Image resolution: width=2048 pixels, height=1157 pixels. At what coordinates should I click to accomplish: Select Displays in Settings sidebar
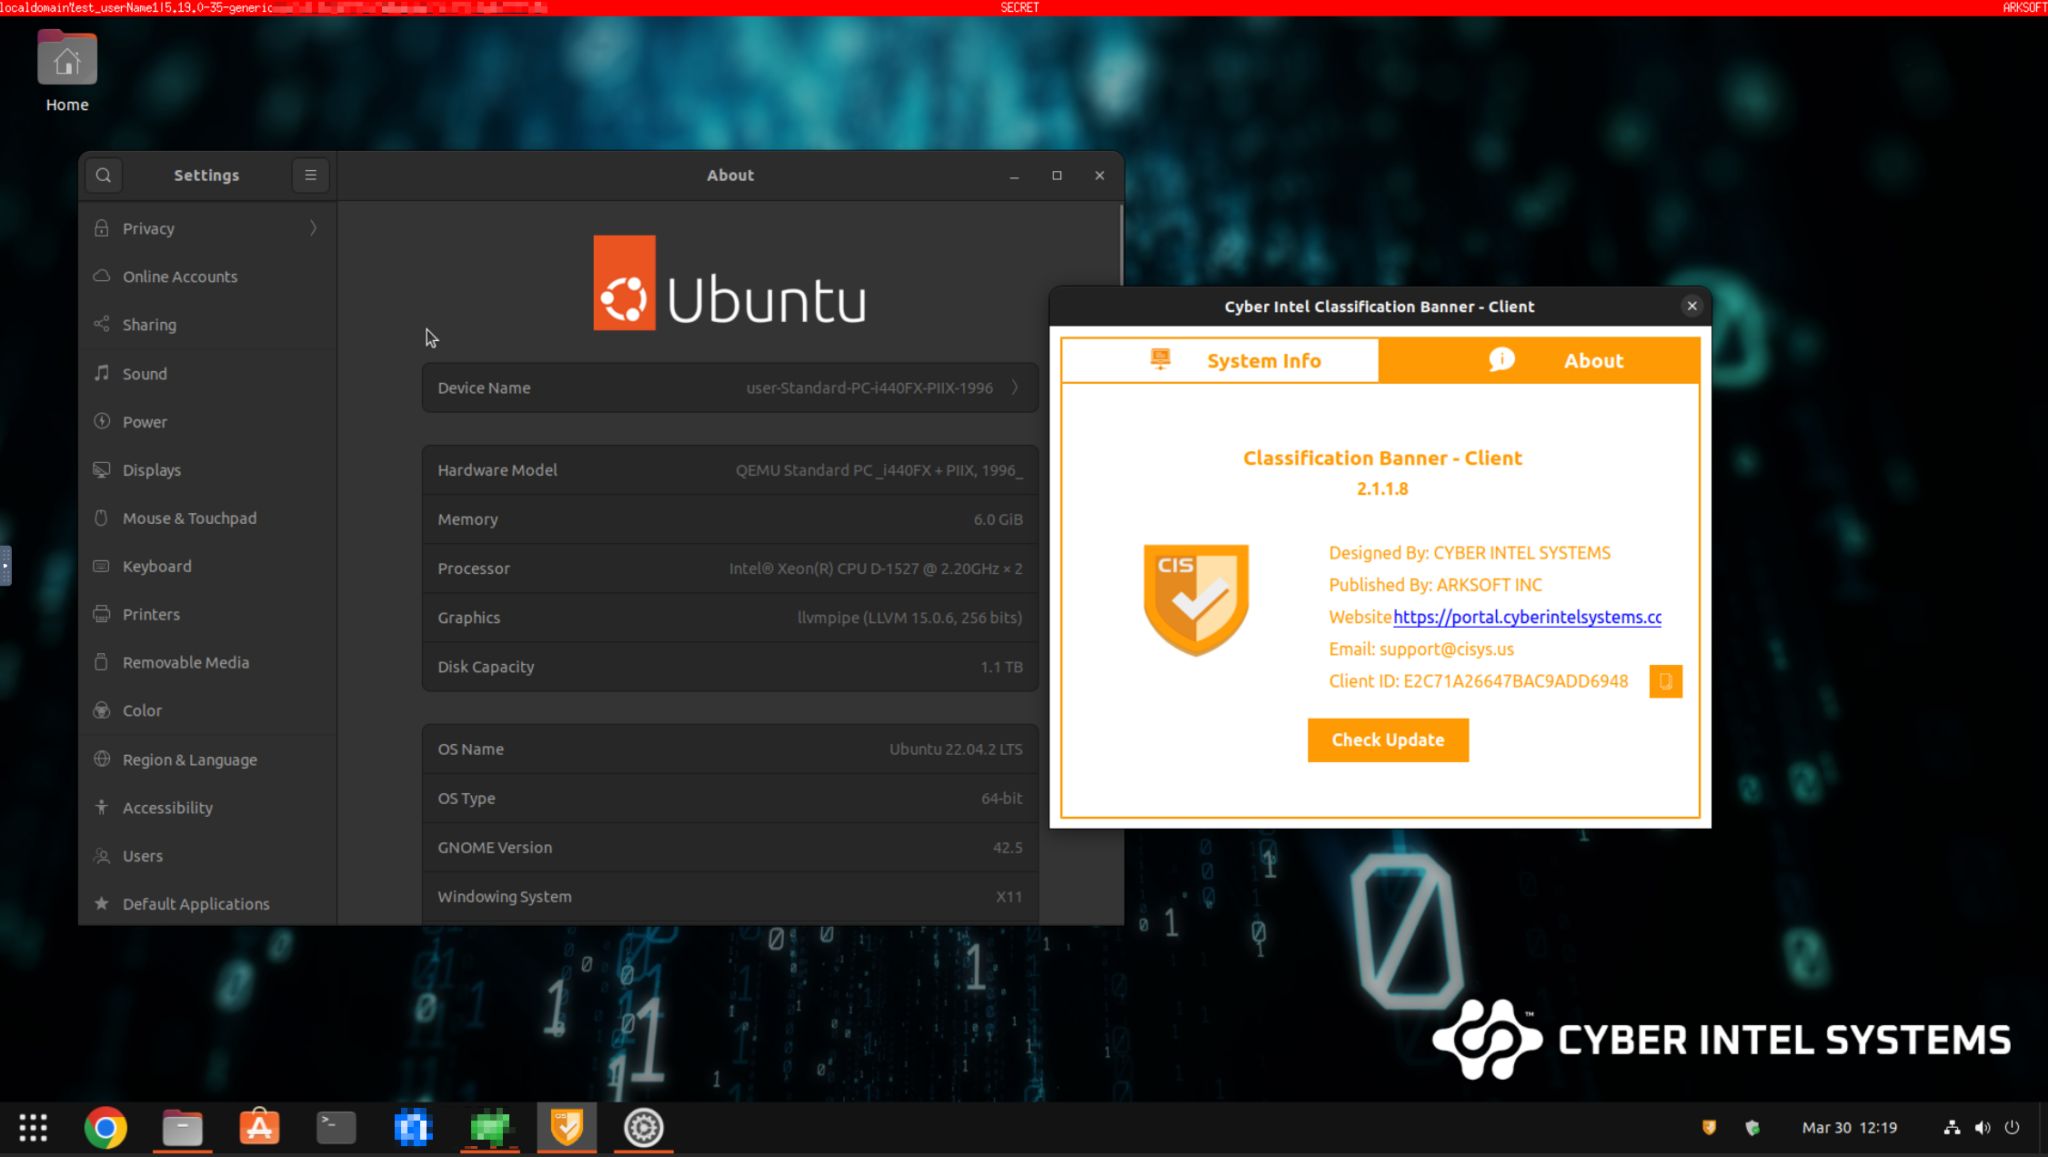[x=152, y=470]
